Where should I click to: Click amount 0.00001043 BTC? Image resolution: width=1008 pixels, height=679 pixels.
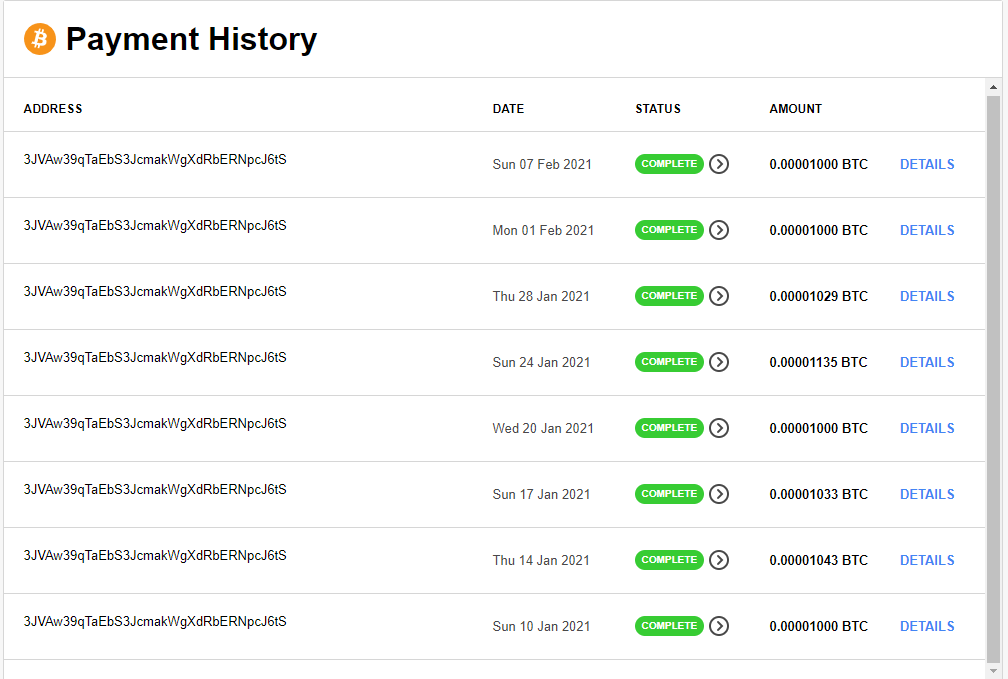point(818,561)
